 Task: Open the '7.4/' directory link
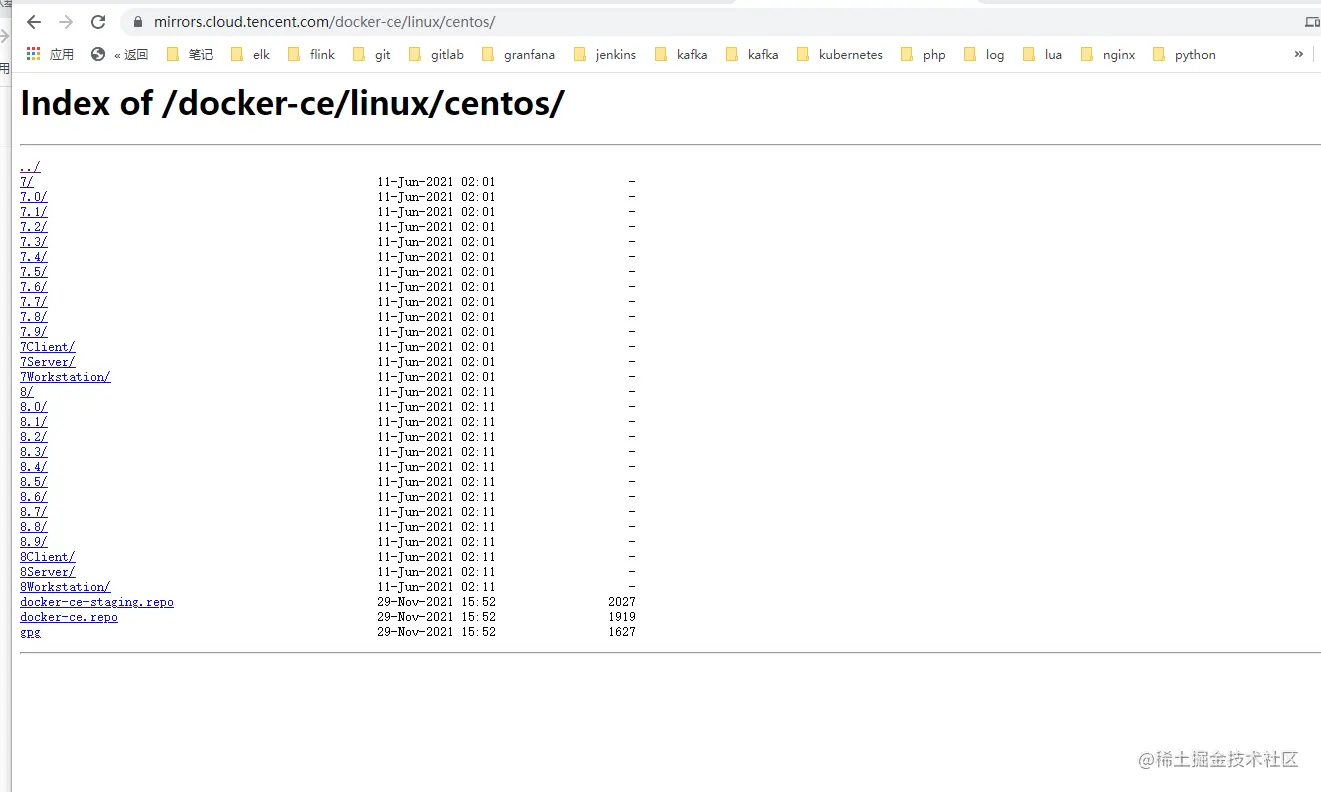coord(33,257)
